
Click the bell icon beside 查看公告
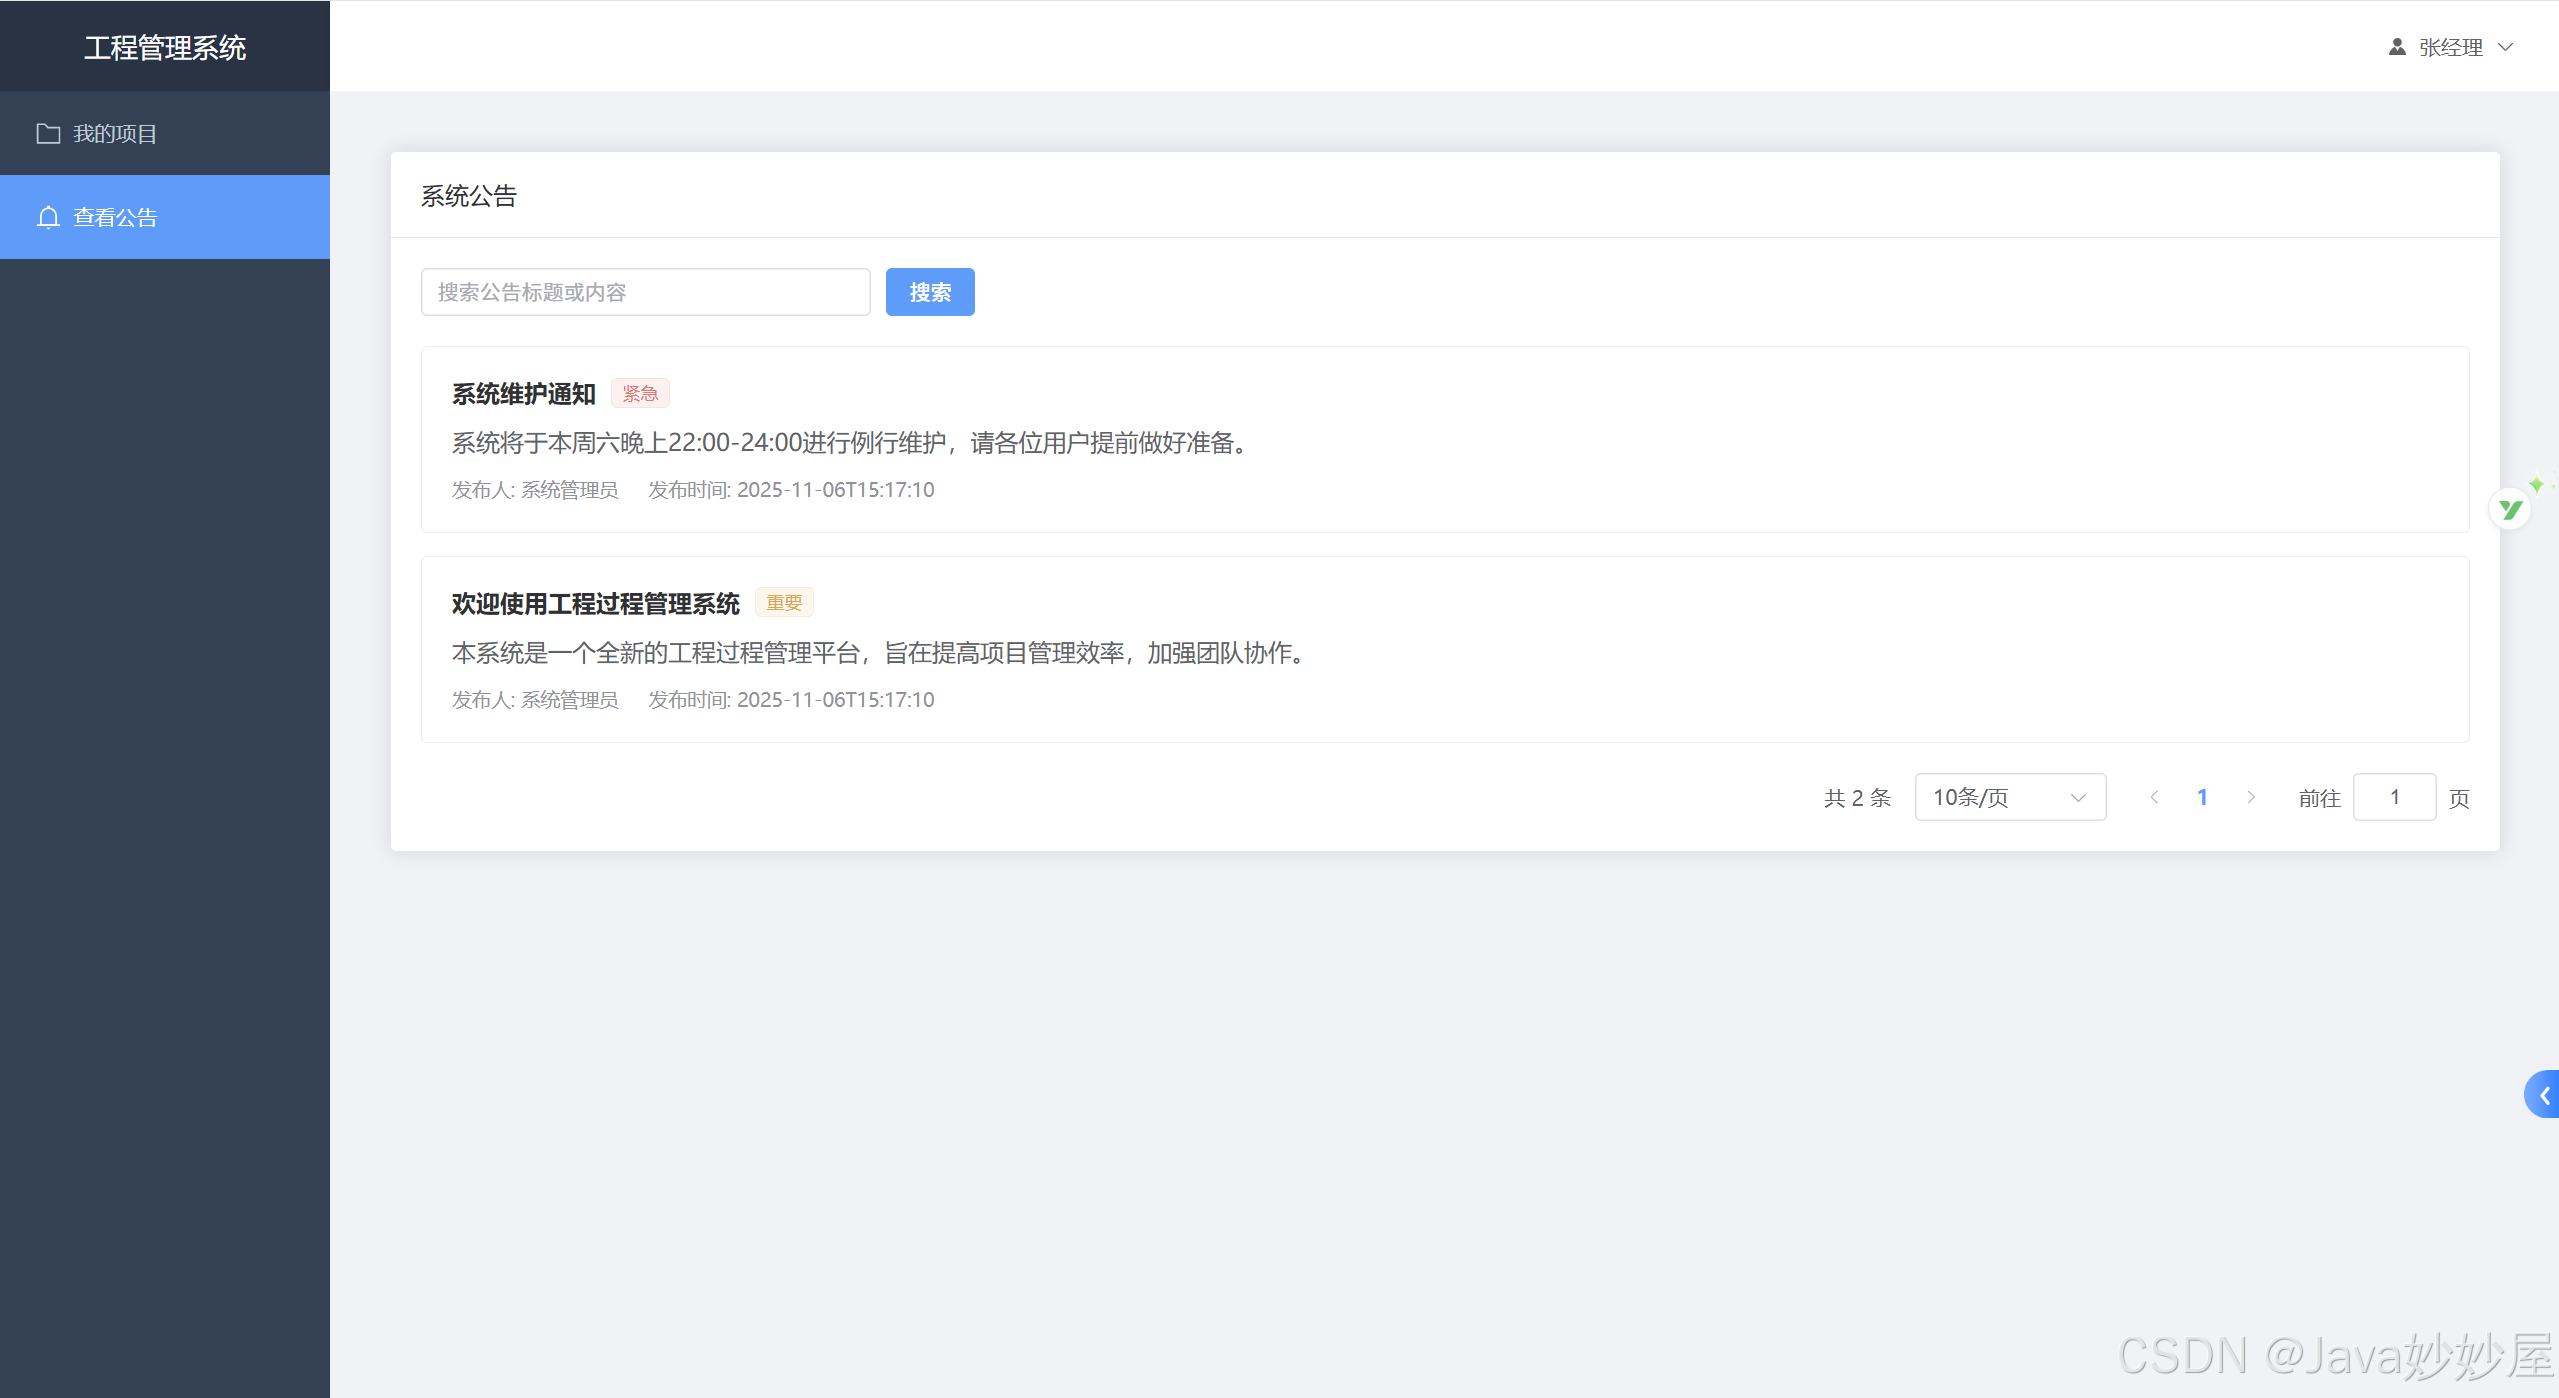pos(48,217)
